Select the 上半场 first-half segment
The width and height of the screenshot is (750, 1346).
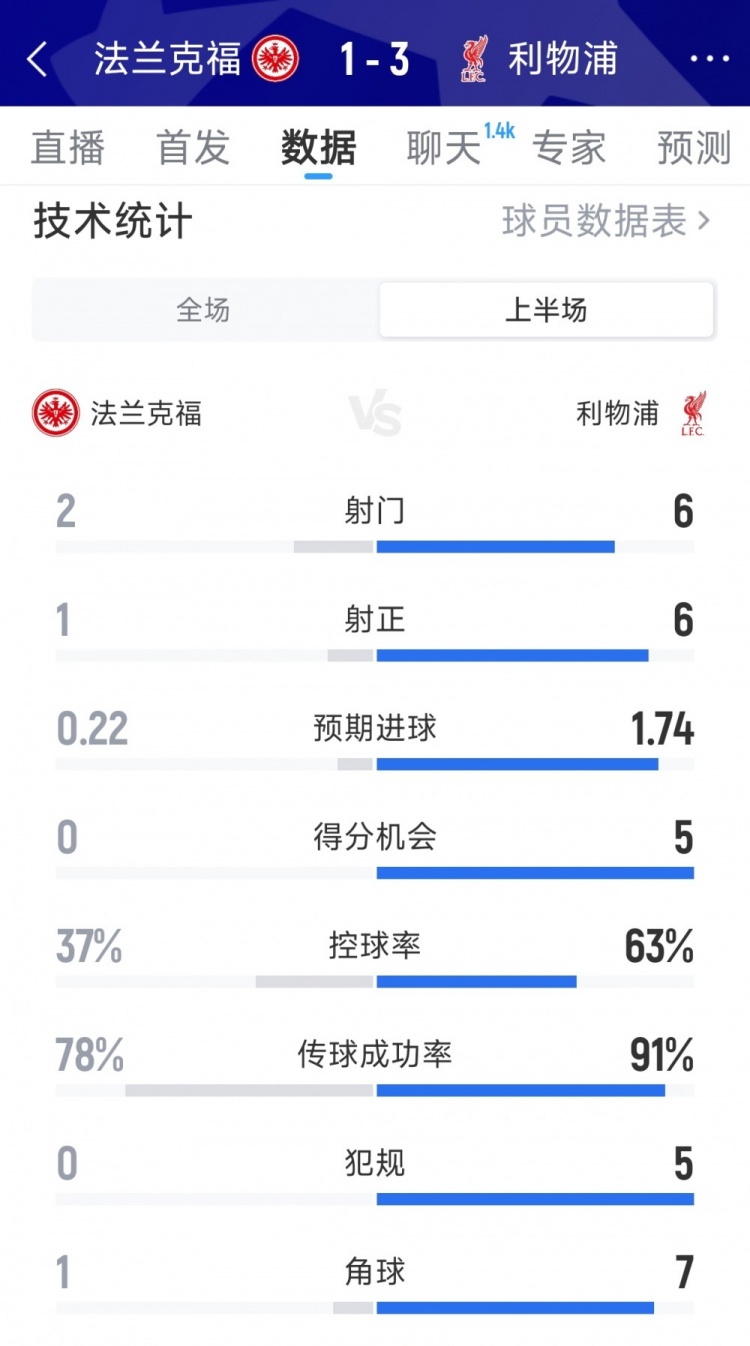tap(546, 310)
